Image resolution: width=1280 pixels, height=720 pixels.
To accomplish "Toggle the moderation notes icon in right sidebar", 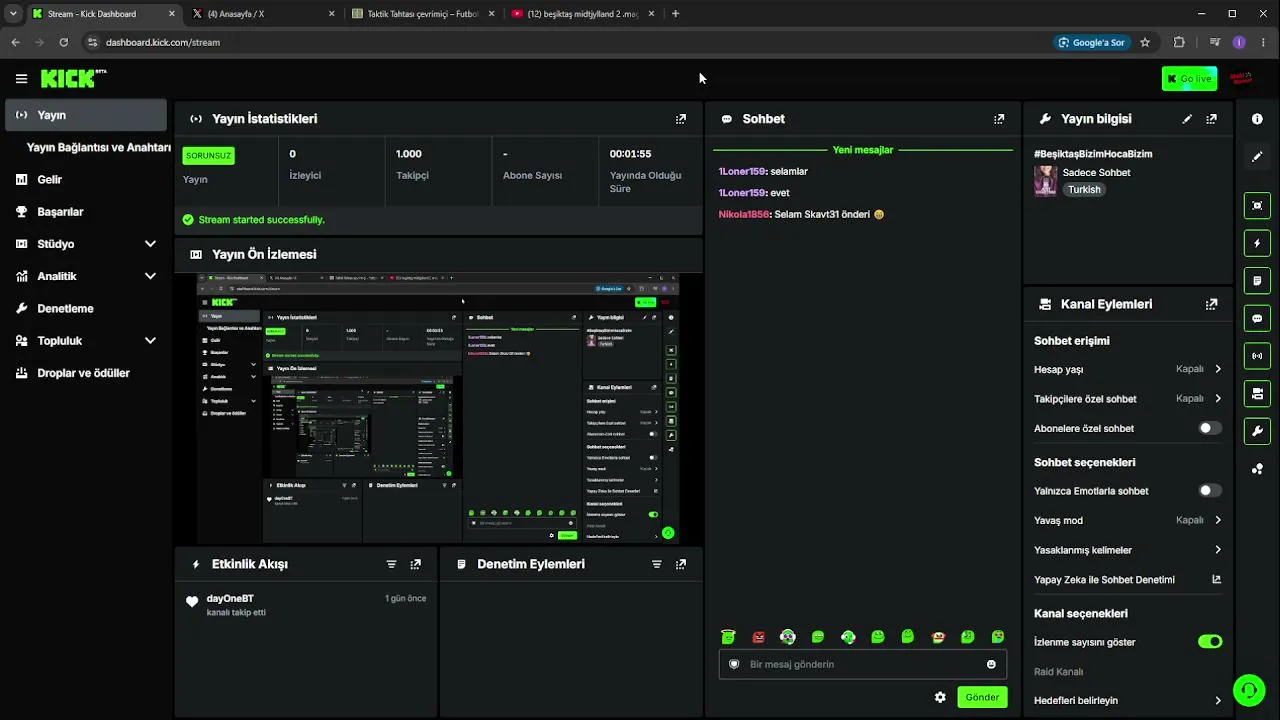I will click(x=1257, y=281).
